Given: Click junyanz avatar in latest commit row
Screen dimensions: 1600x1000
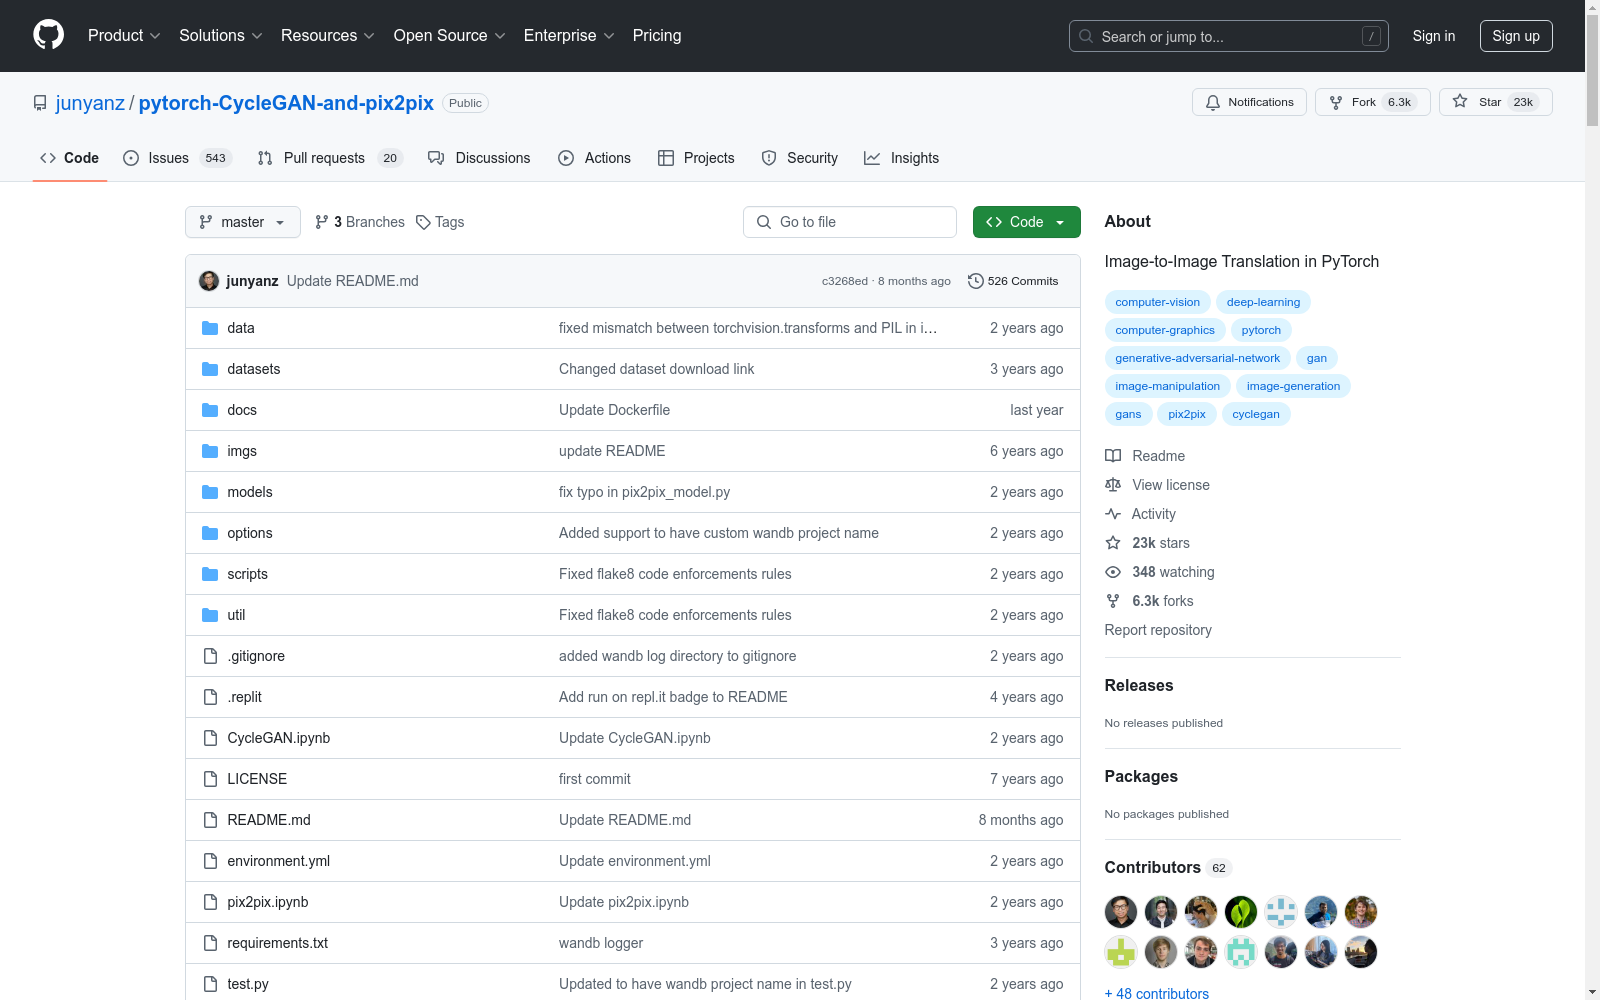Looking at the screenshot, I should pos(209,281).
